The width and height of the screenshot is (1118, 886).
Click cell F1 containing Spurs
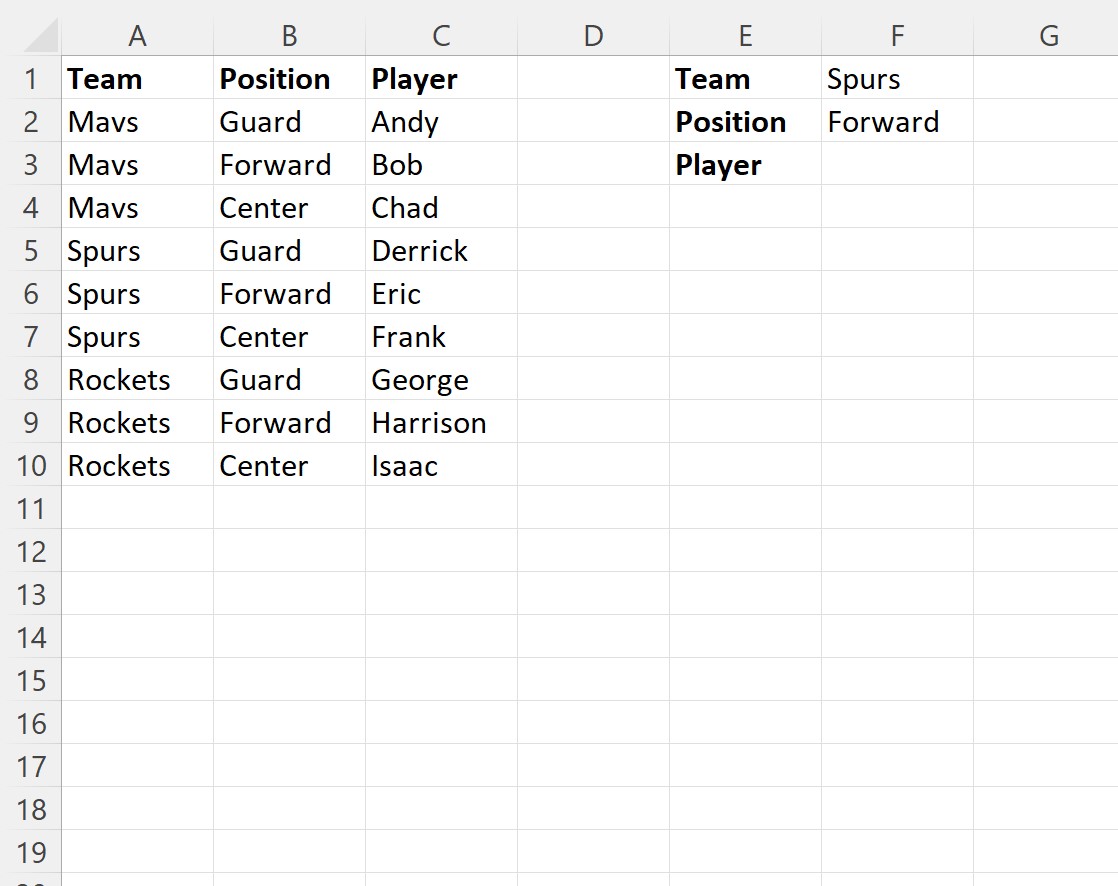coord(897,78)
